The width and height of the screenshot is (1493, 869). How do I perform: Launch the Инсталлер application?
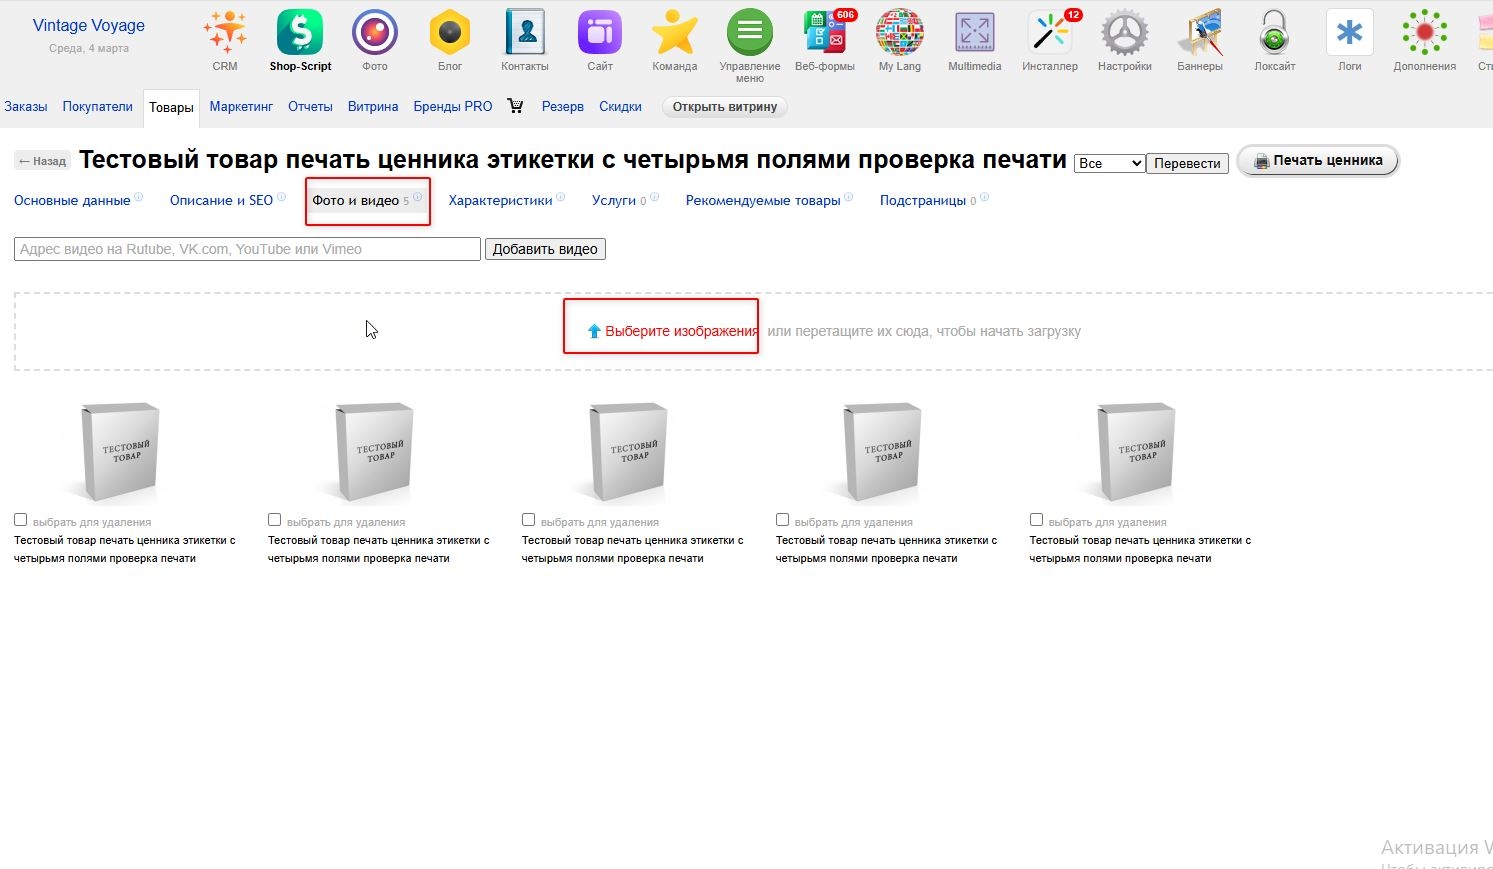(1049, 31)
